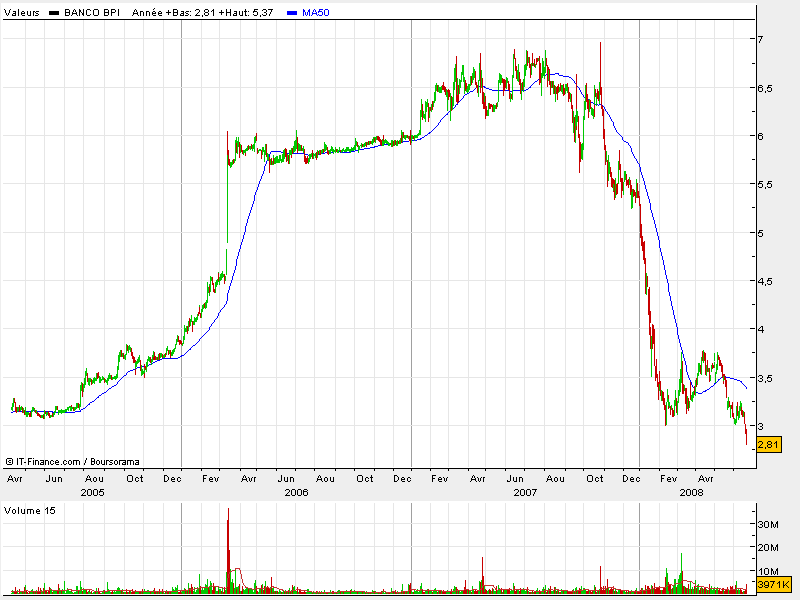Click the 20M volume axis label
The width and height of the screenshot is (800, 600).
[x=768, y=547]
